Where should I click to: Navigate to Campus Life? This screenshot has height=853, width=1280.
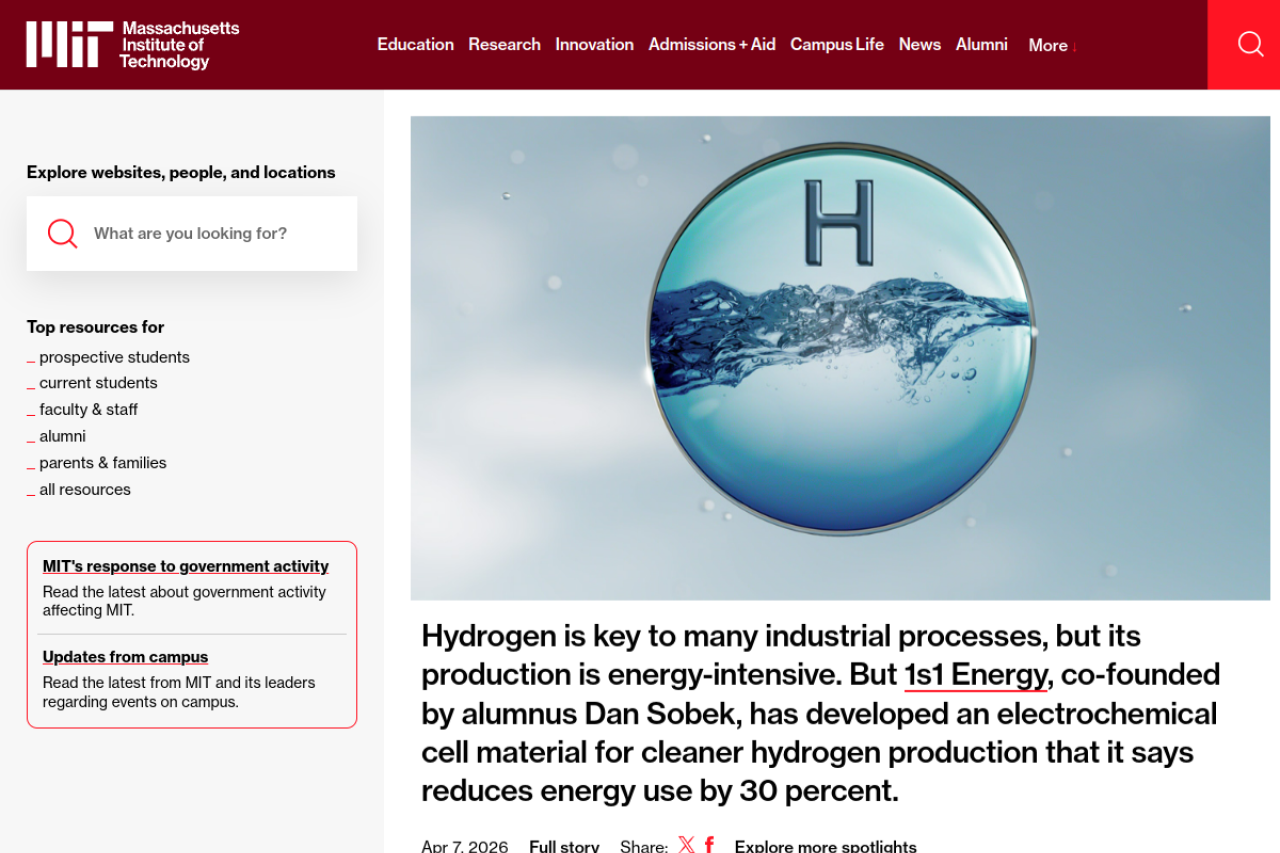click(836, 44)
